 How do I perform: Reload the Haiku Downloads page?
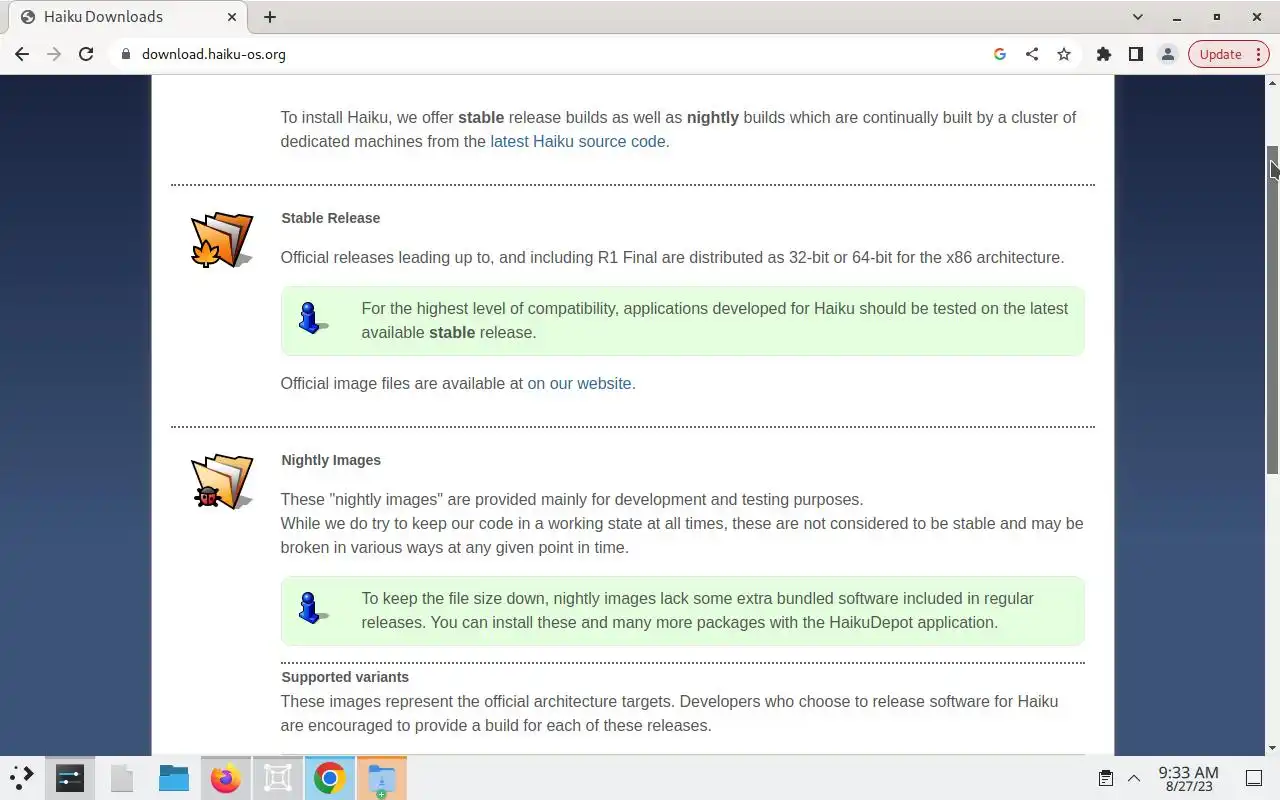tap(86, 54)
